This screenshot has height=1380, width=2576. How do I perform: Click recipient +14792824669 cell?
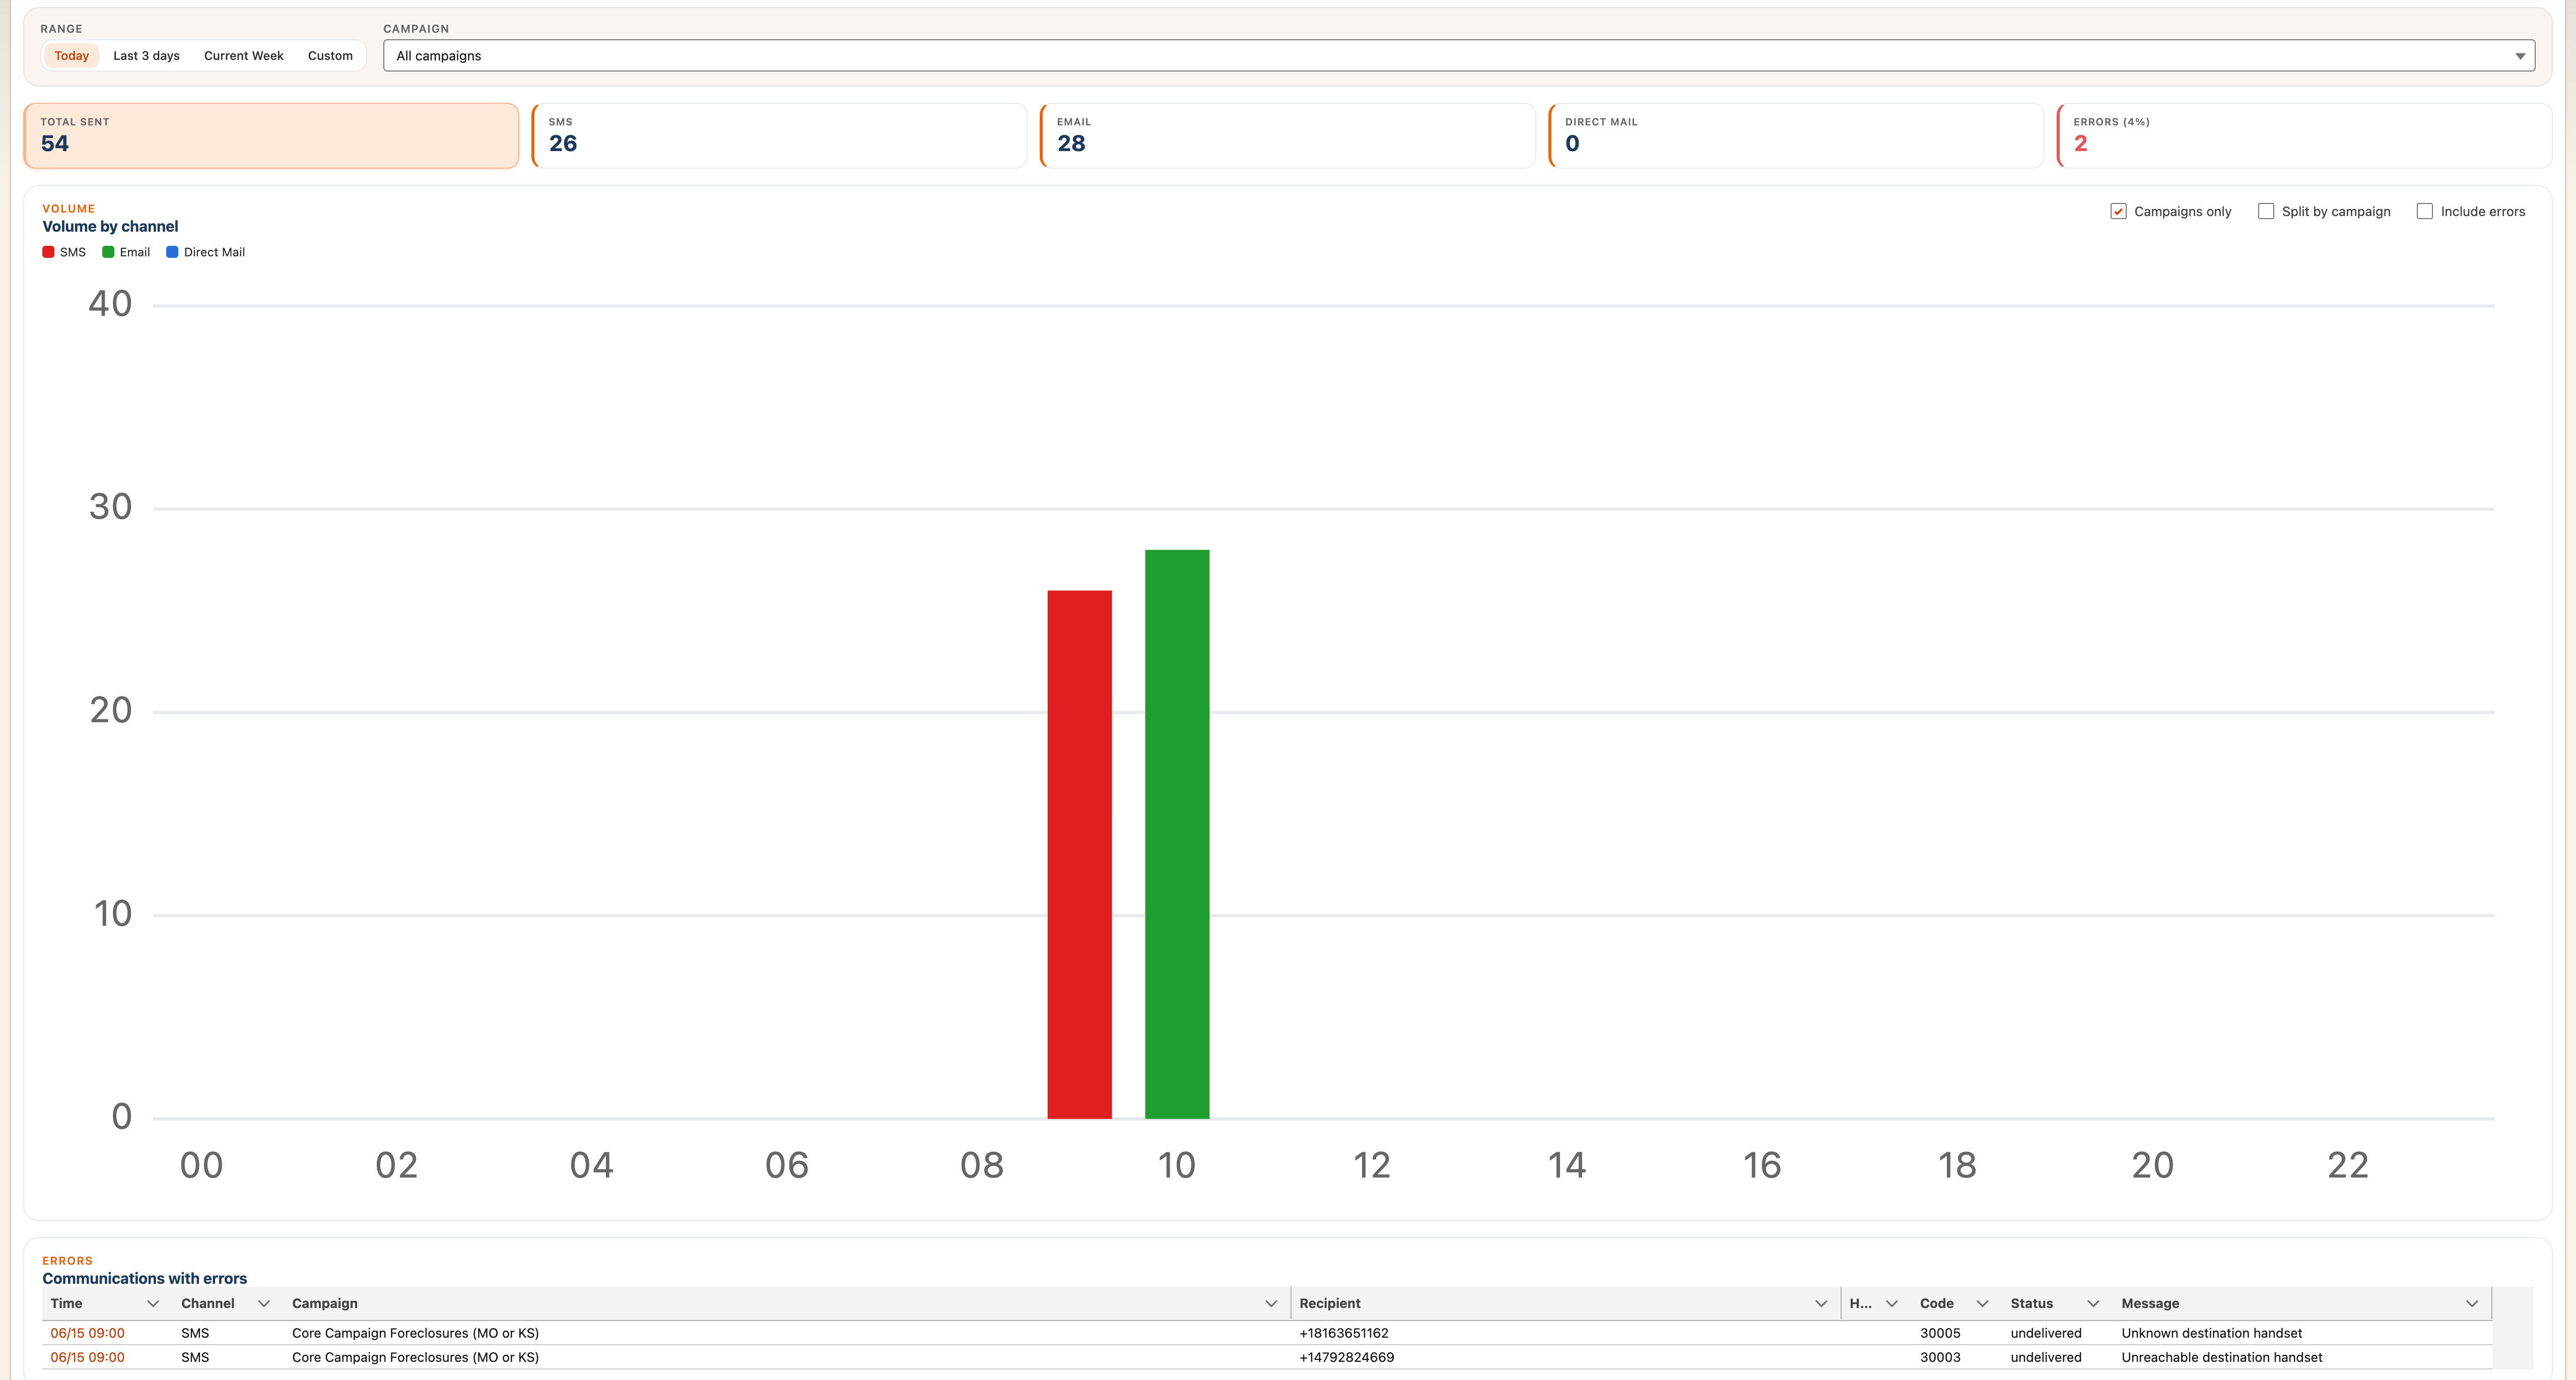(x=1346, y=1357)
